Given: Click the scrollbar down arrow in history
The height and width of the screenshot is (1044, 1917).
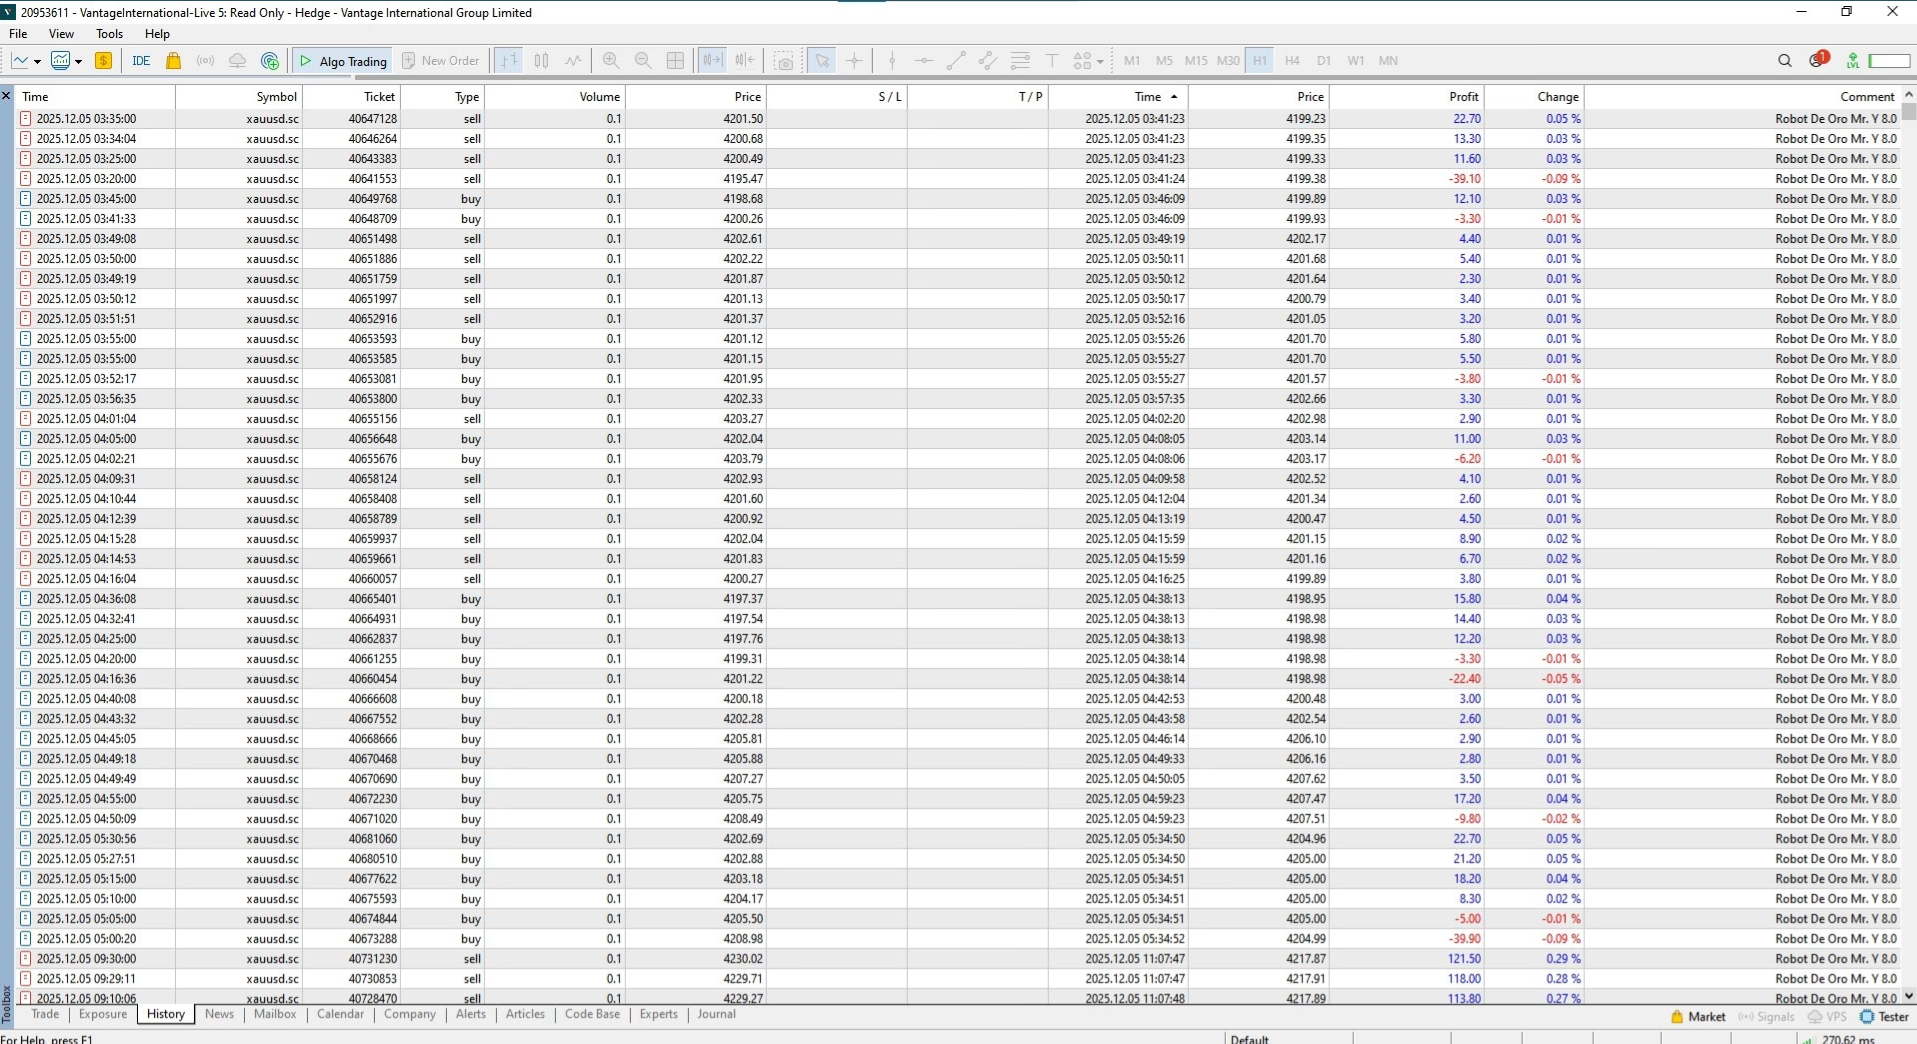Looking at the screenshot, I should pos(1909,996).
